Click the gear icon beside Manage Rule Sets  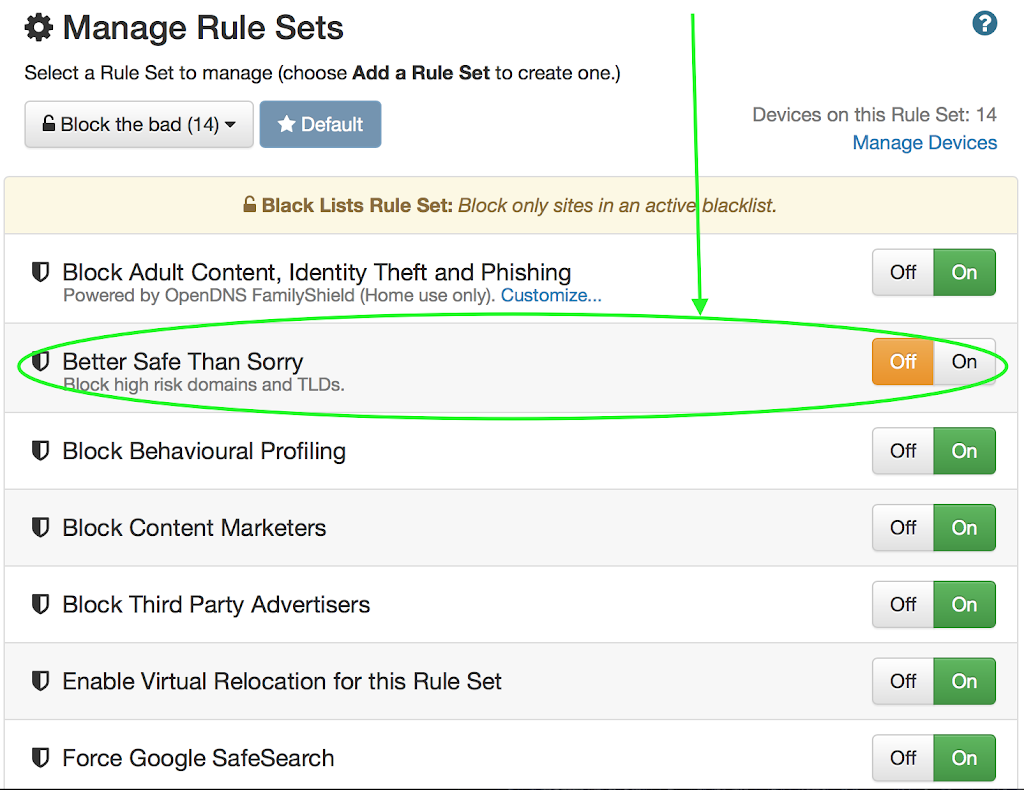39,27
